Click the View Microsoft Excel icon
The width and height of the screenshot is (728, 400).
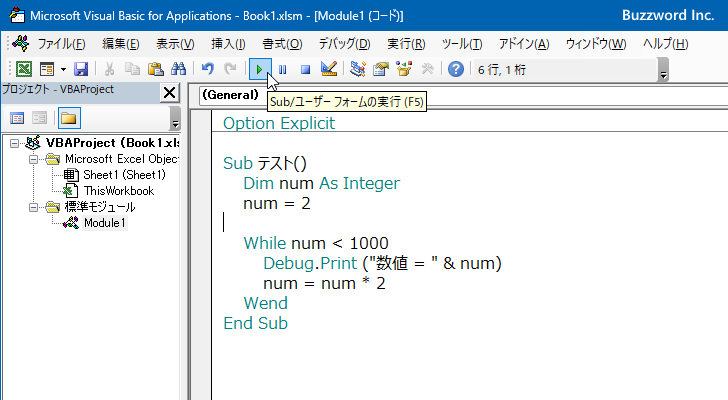click(x=24, y=70)
